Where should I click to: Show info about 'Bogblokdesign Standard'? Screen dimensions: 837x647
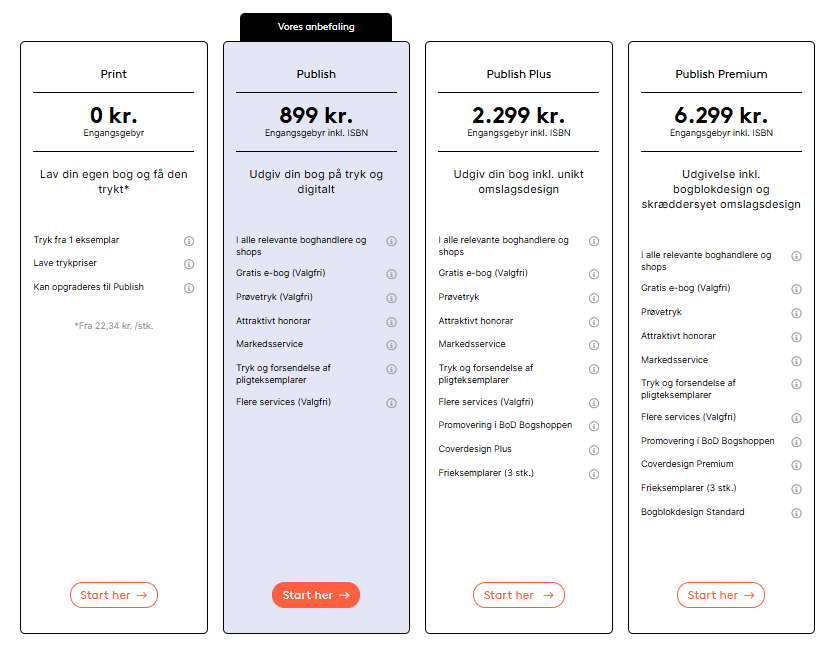coord(796,513)
